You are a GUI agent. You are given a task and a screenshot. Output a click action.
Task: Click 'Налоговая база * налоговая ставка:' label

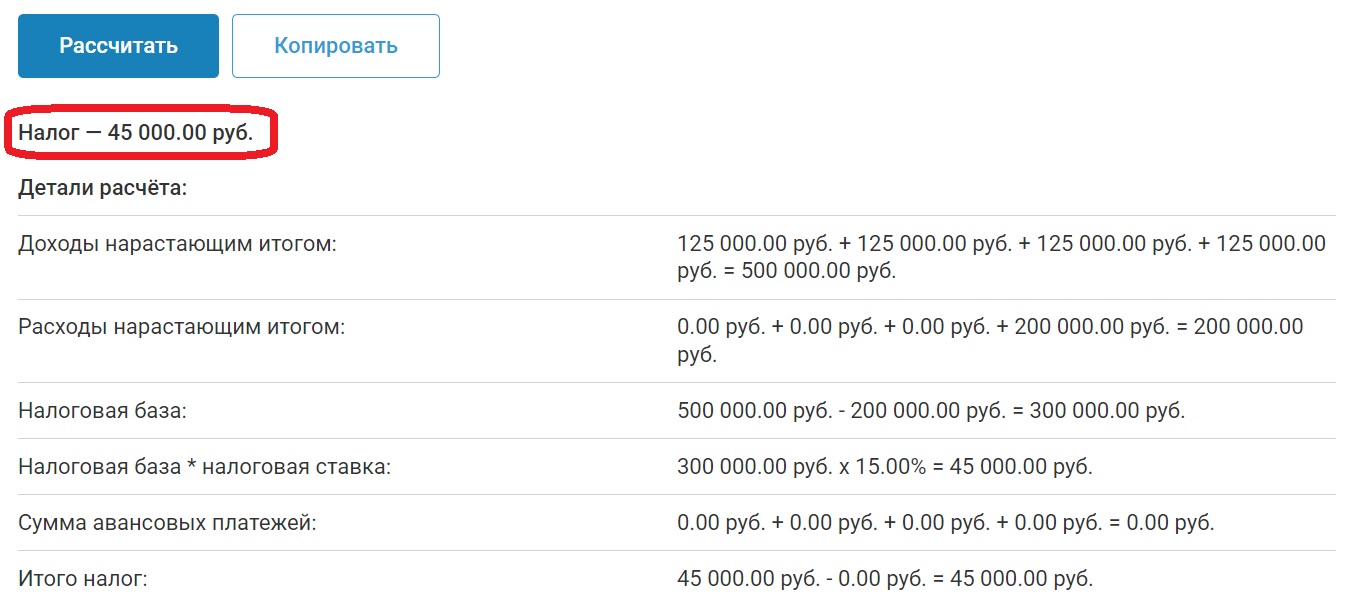(x=204, y=467)
